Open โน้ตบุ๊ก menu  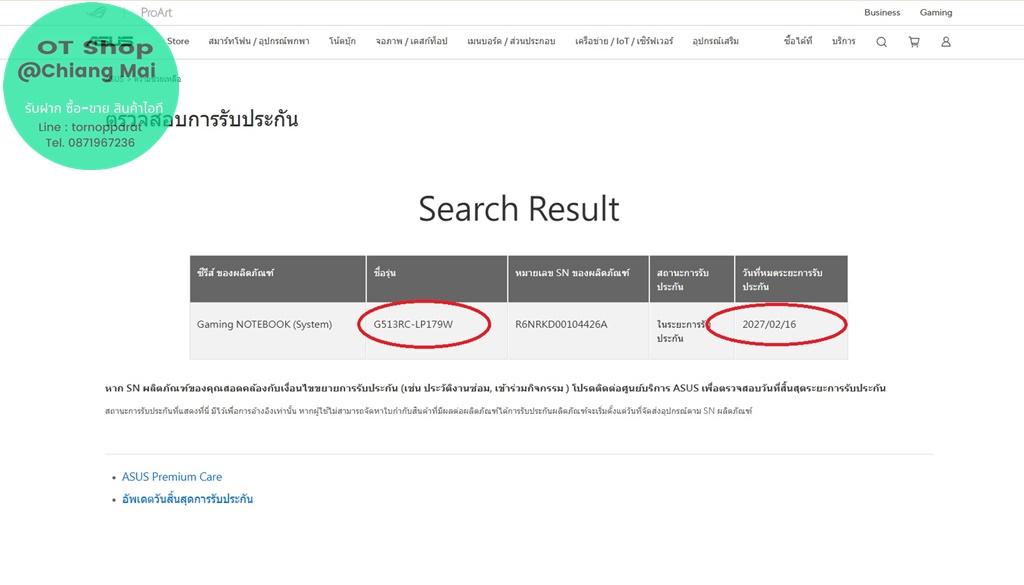(342, 41)
